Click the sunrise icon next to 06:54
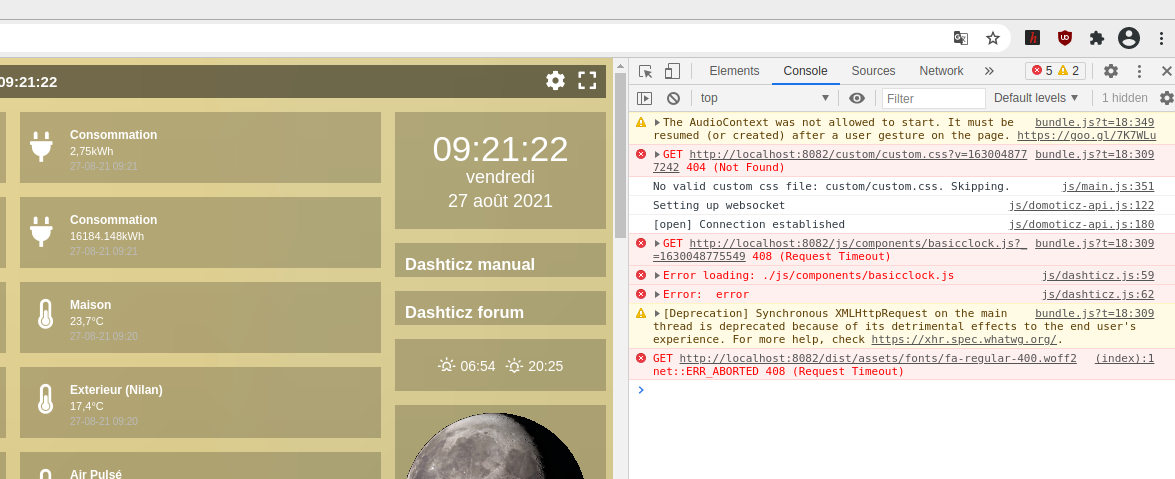 click(x=447, y=366)
